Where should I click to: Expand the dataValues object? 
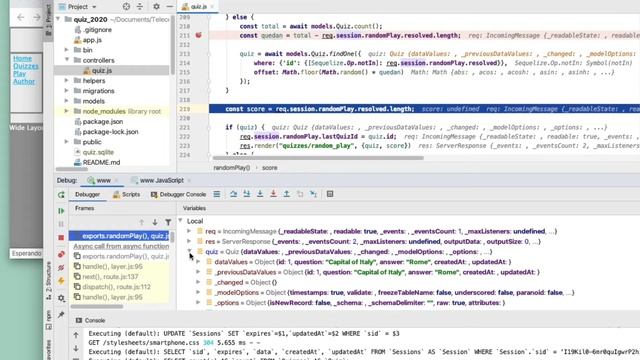198,262
